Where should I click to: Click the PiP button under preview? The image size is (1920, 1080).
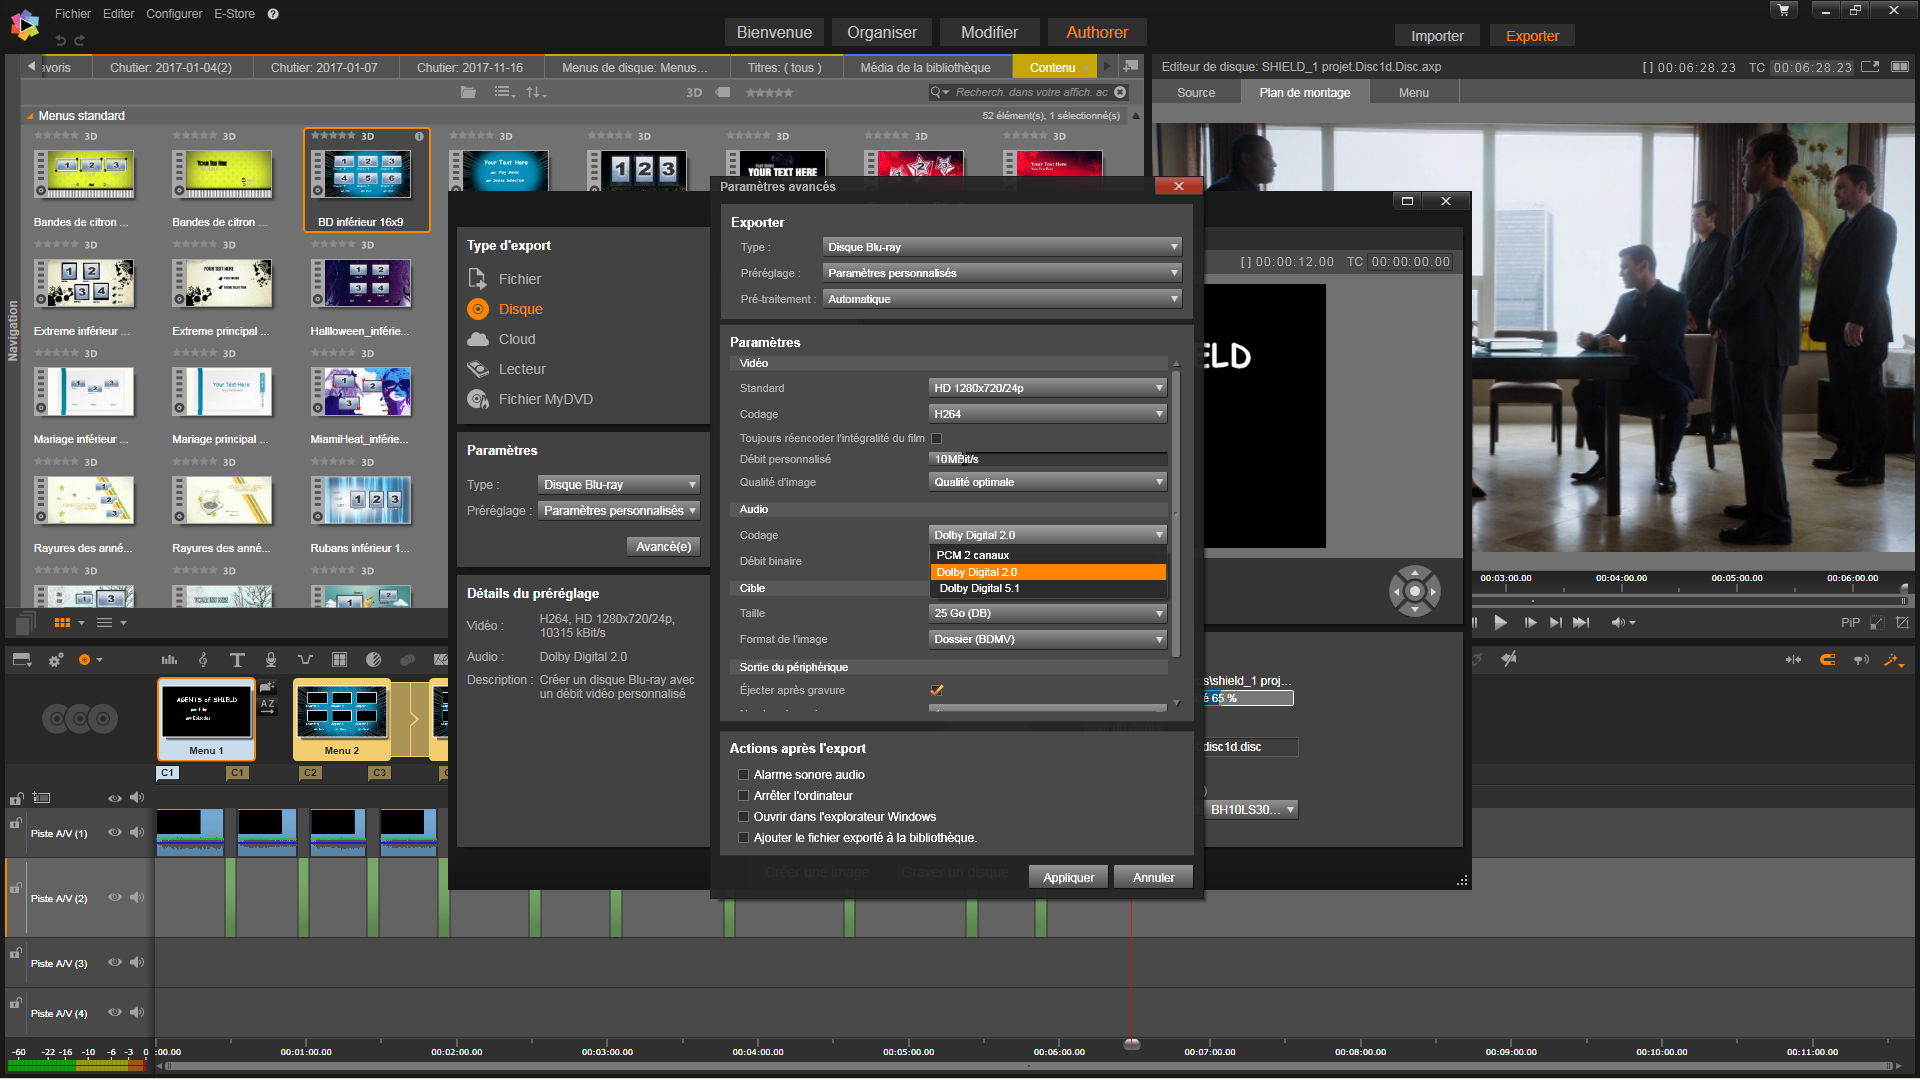coord(1850,622)
